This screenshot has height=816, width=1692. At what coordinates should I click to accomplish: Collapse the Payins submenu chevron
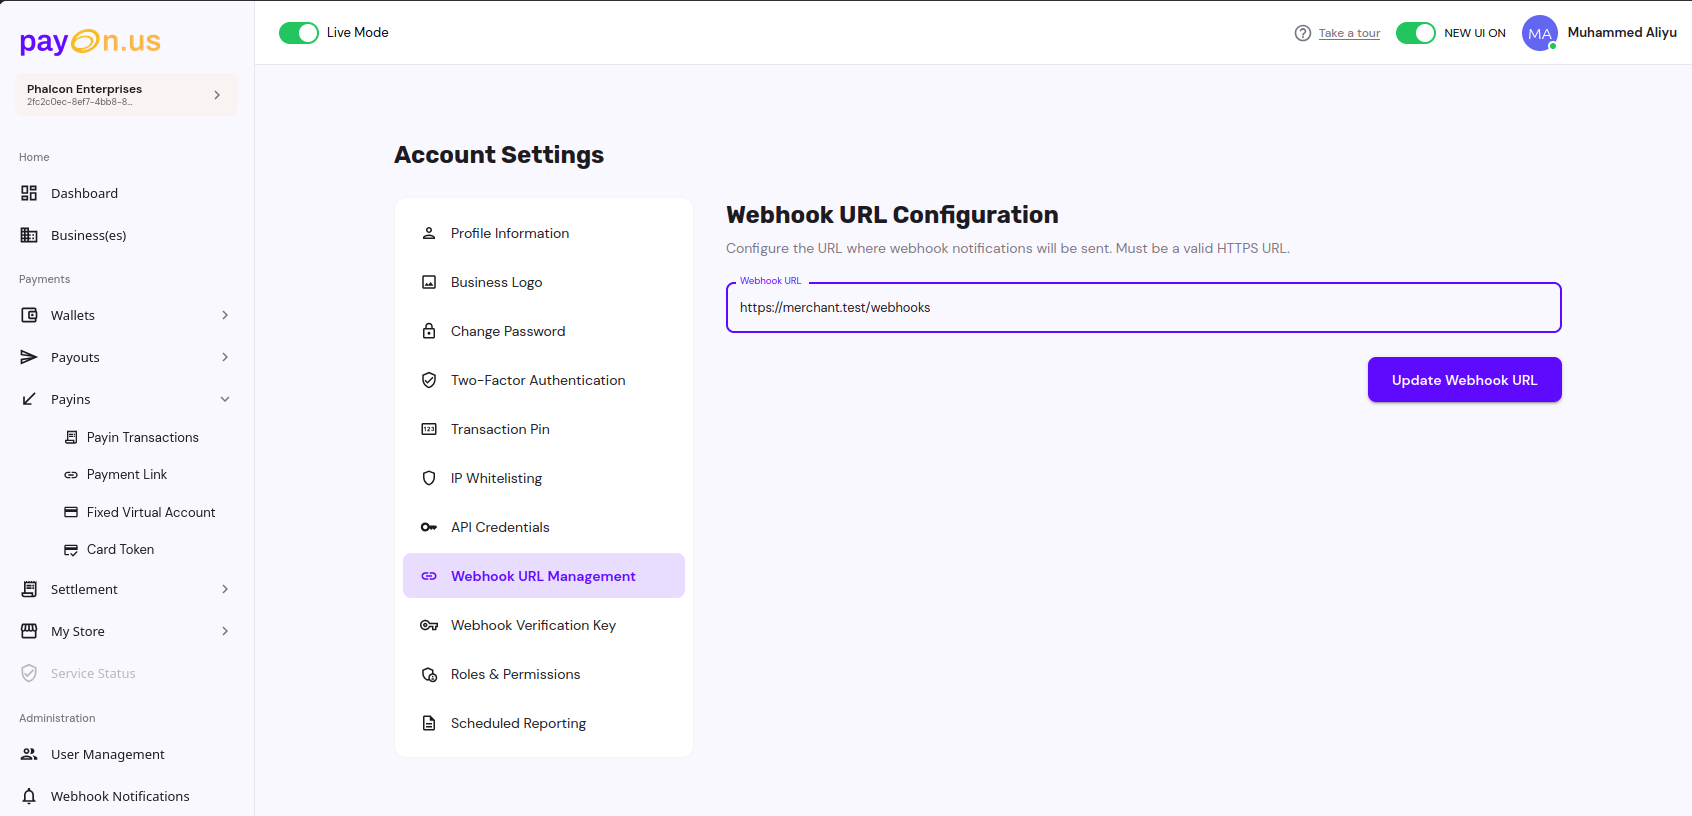(225, 399)
